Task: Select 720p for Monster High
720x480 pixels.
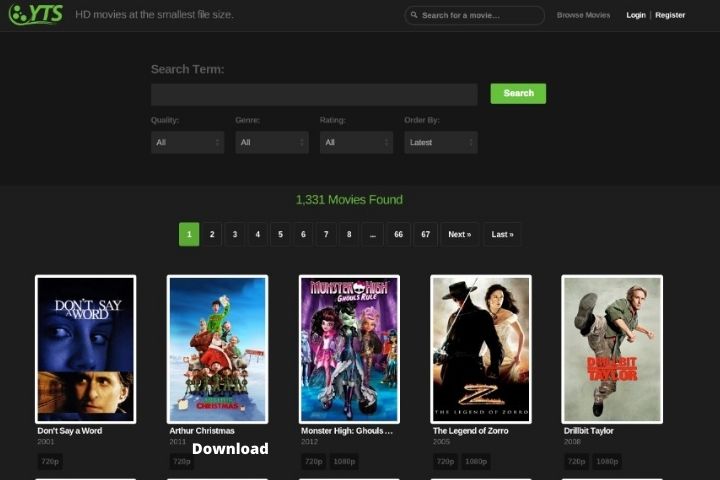Action: click(x=314, y=461)
